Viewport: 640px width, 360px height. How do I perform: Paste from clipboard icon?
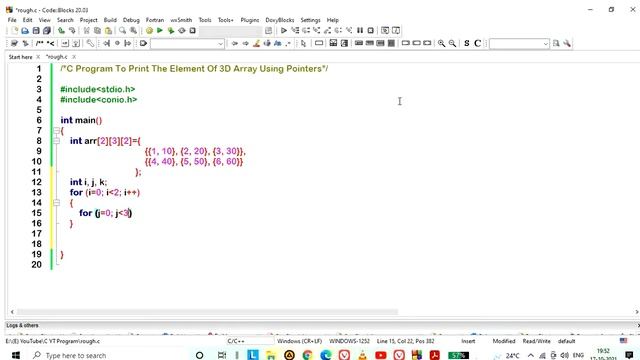[108, 31]
